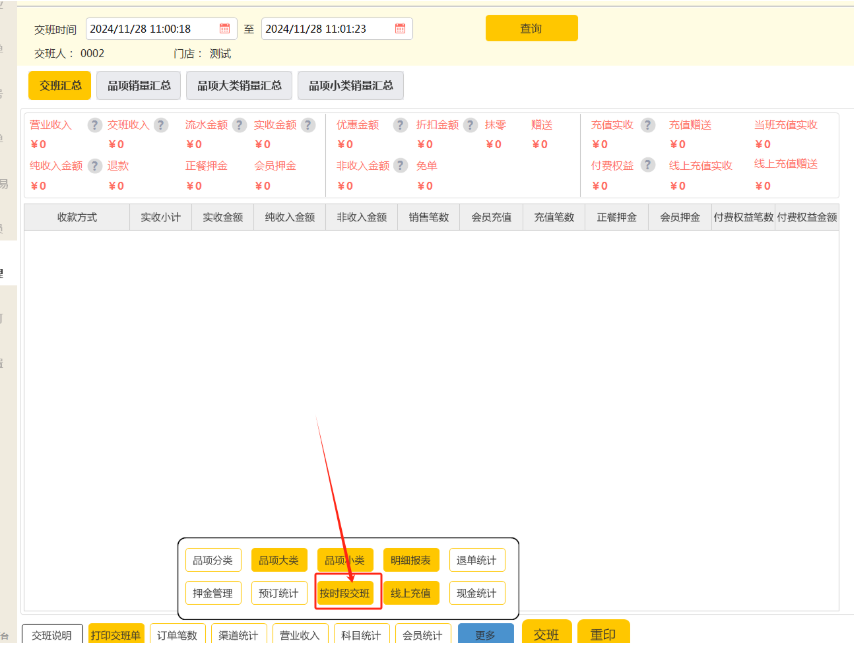This screenshot has width=854, height=646.
Task: Click the 会员统计 button
Action: pos(423,635)
